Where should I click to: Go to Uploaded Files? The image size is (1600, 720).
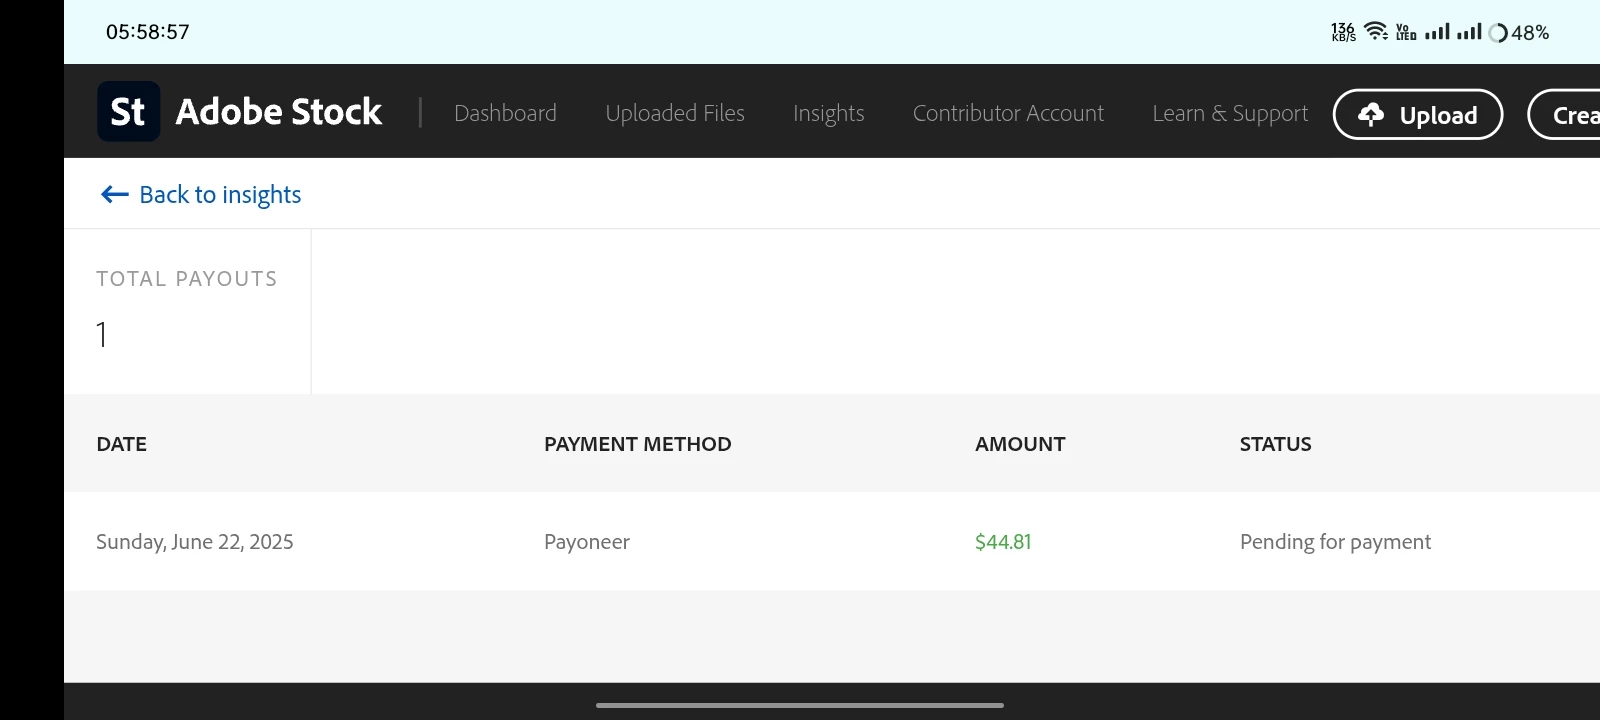(x=675, y=113)
